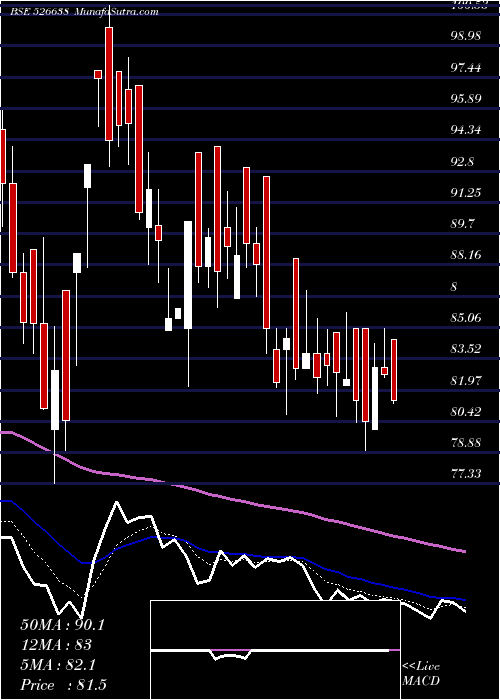Click the 5MA : 82.1 reading
This screenshot has width=500, height=700.
coord(58,665)
